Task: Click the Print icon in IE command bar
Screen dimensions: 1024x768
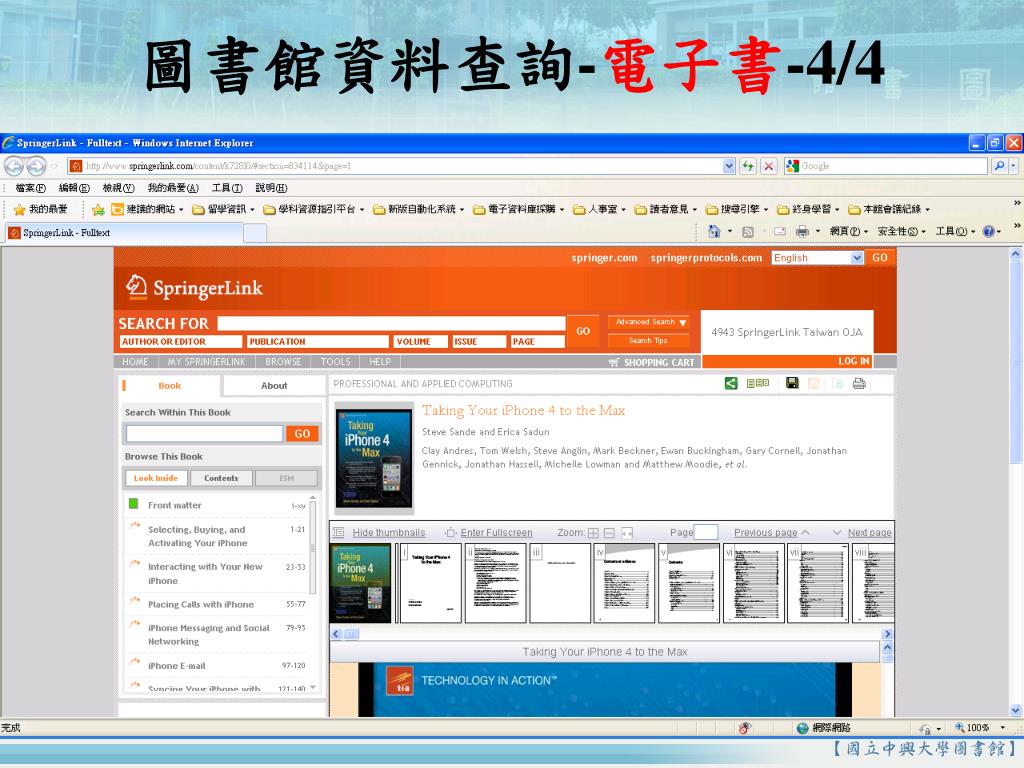Action: click(x=802, y=231)
